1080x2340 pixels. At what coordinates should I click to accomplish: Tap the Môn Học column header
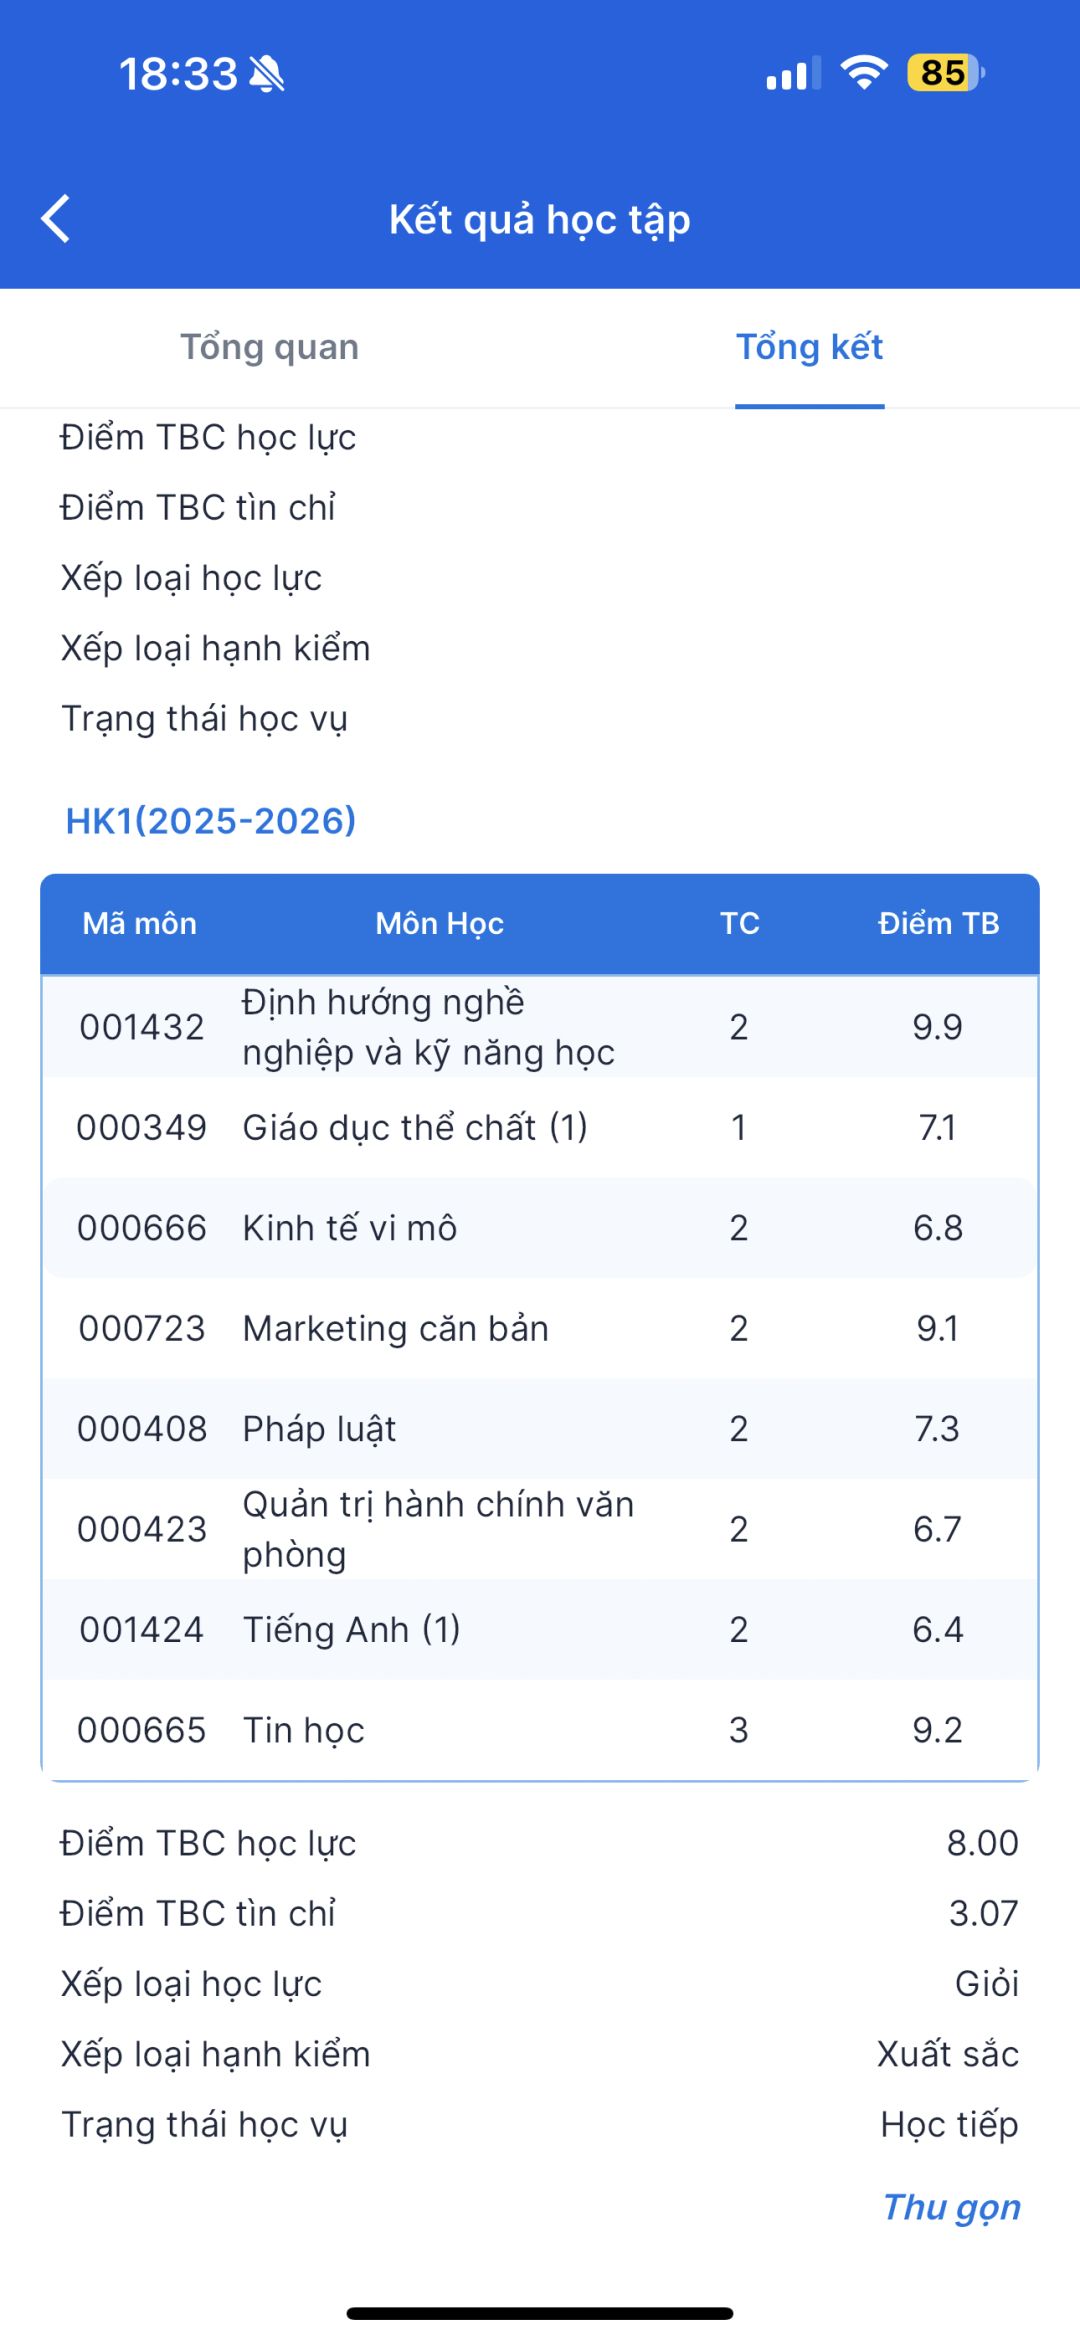[x=440, y=923]
